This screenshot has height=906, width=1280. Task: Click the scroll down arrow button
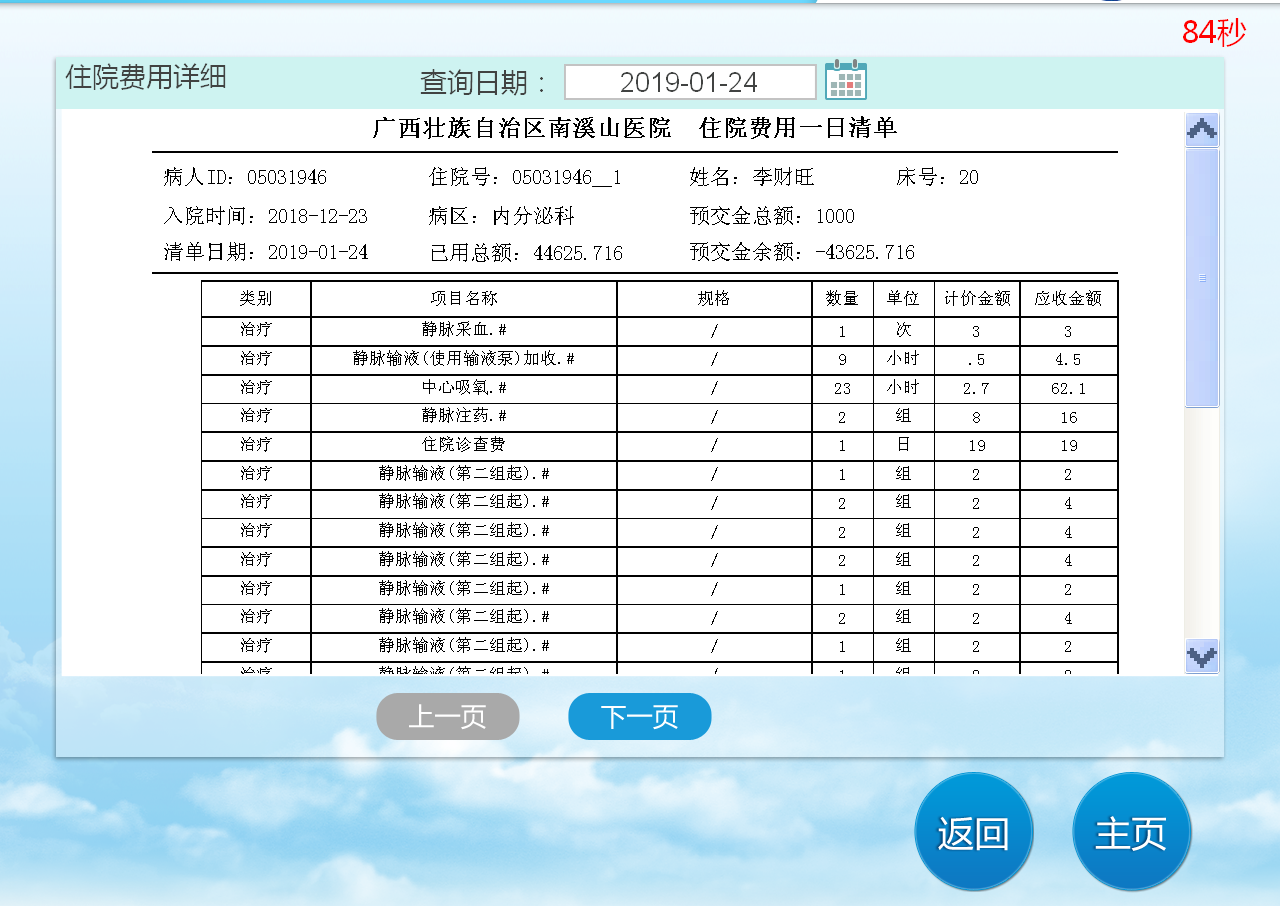pos(1201,656)
